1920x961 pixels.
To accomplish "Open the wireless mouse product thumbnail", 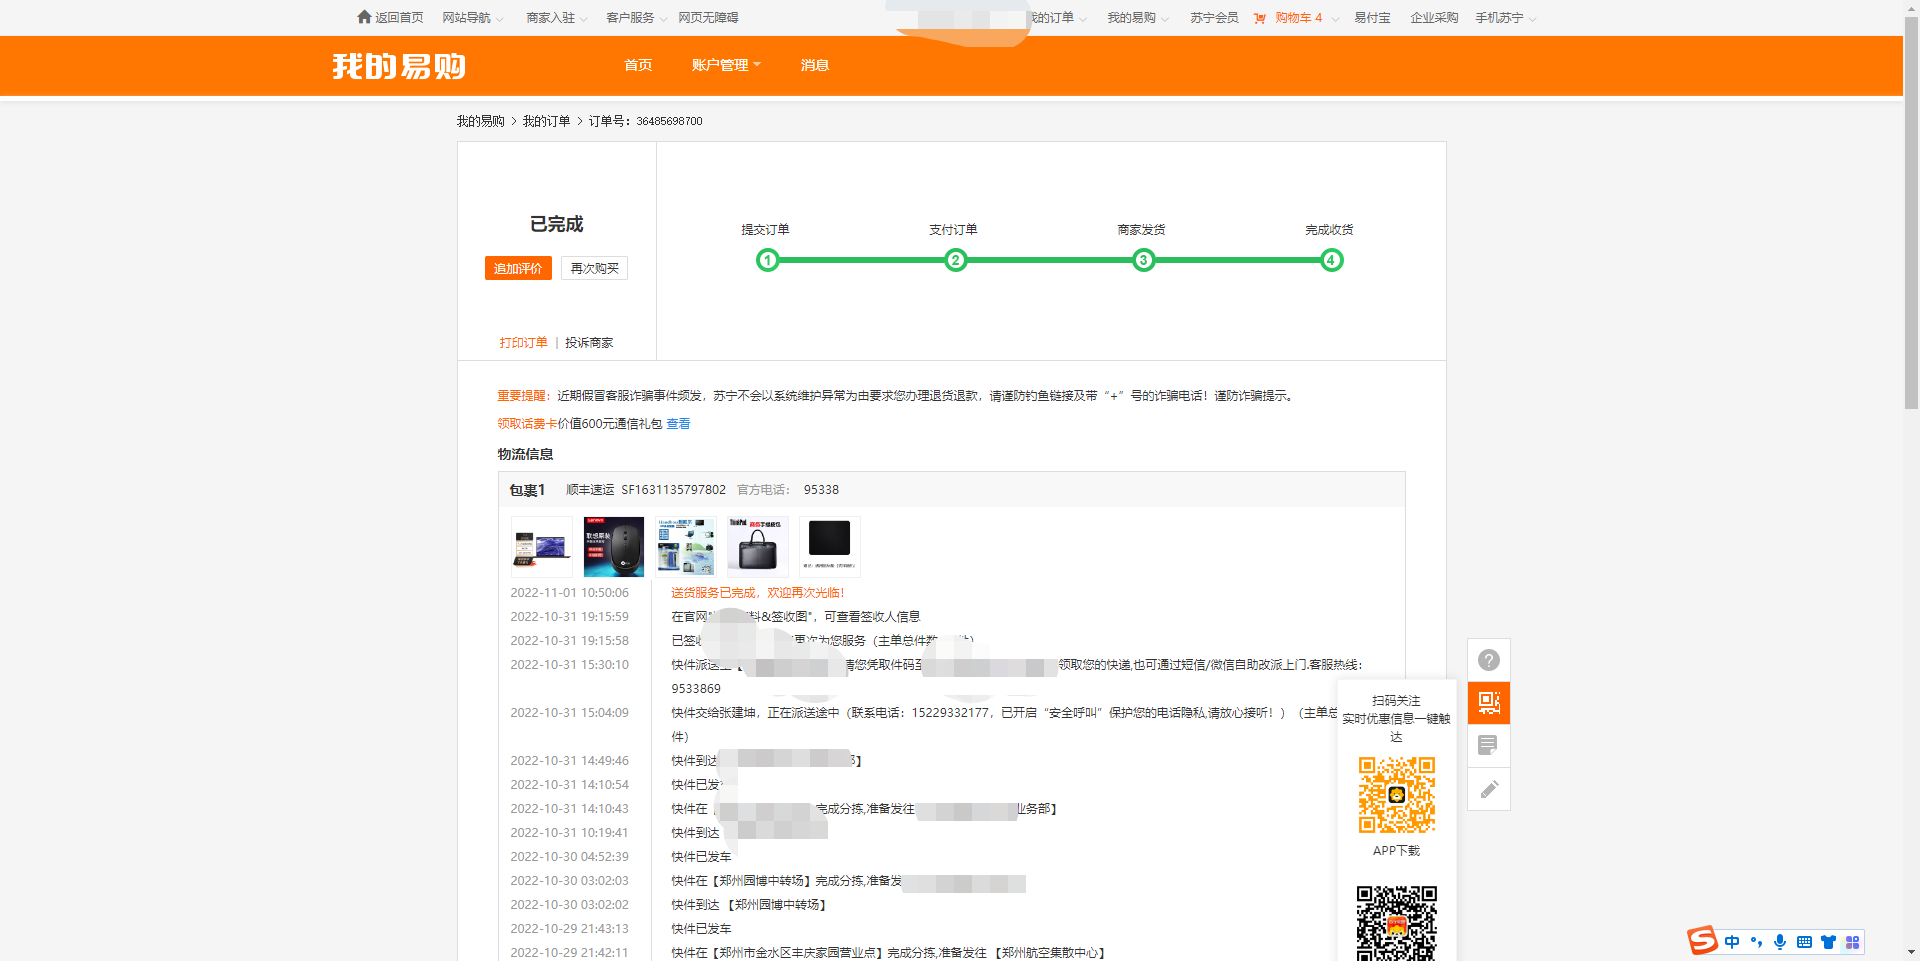I will 614,547.
